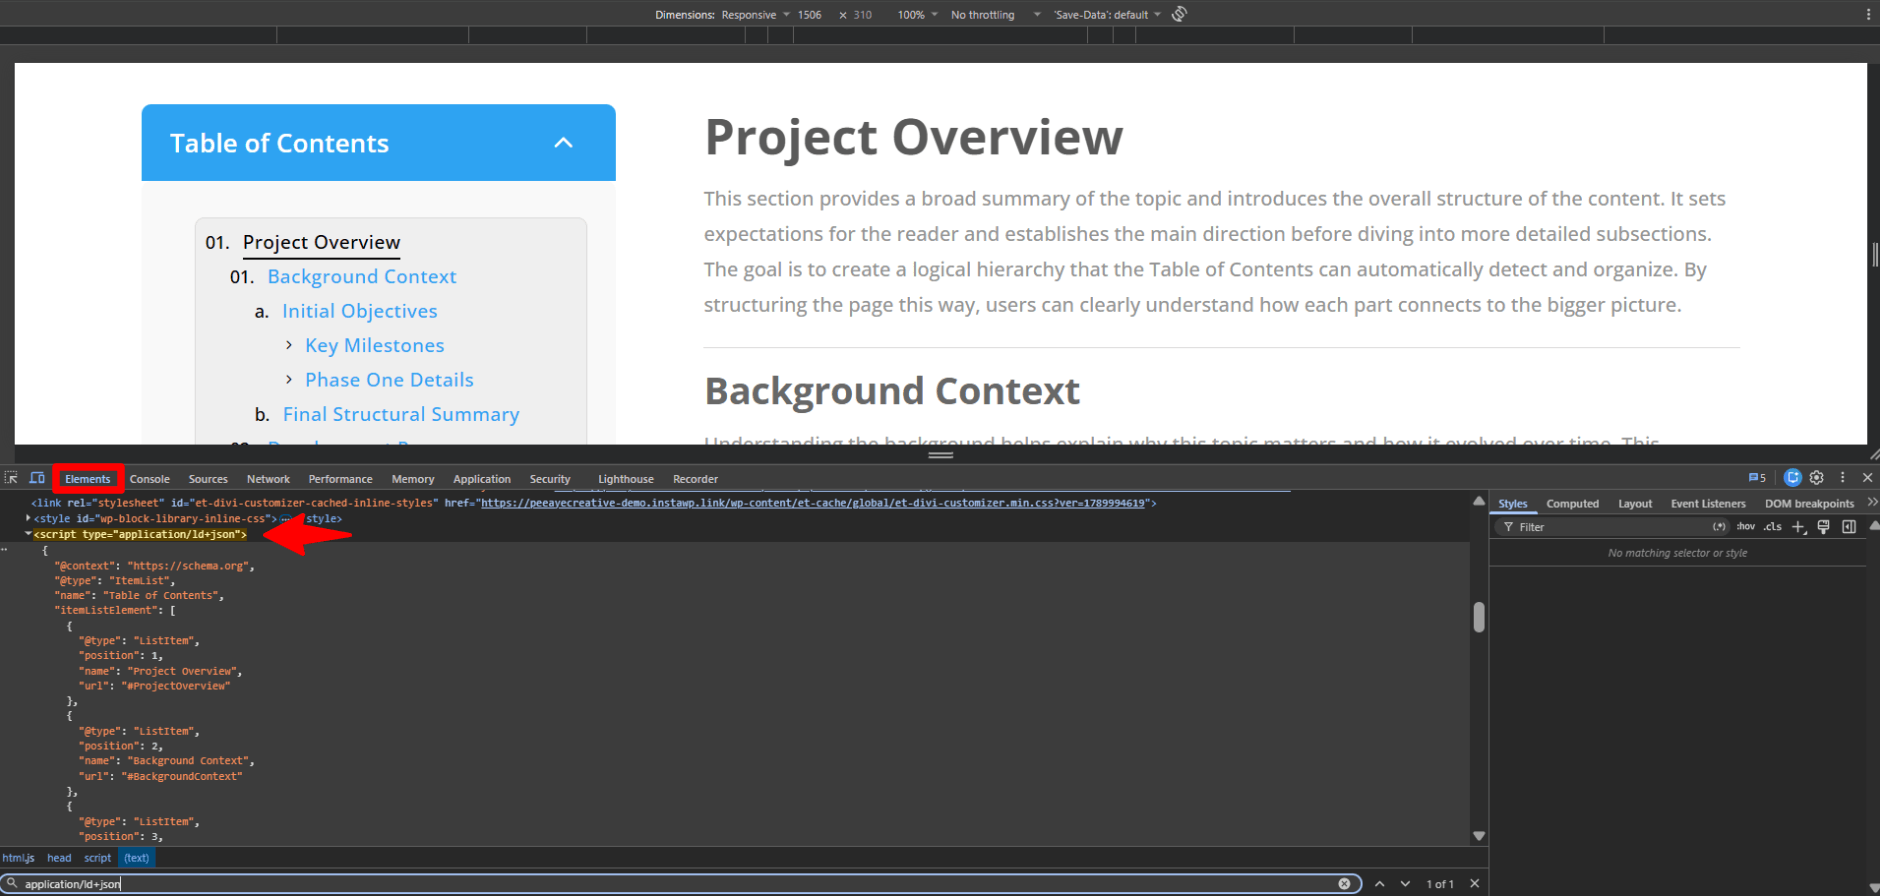The height and width of the screenshot is (896, 1880).
Task: Collapse the script application/ld+json node
Action: coord(28,534)
